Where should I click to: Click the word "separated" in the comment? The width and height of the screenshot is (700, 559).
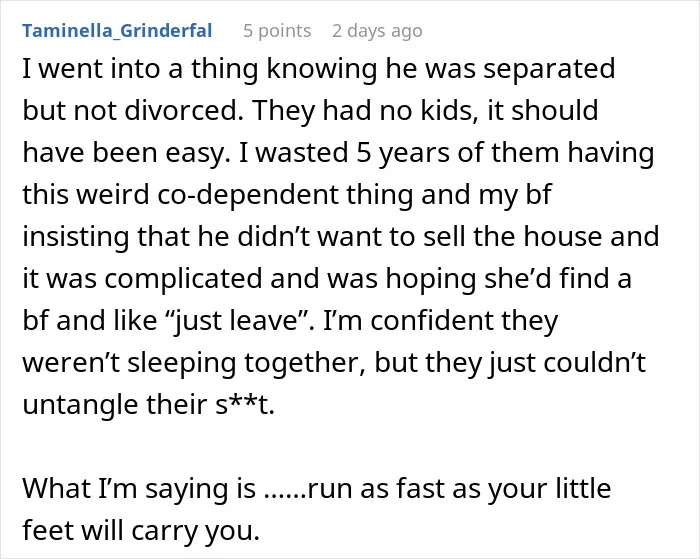click(549, 69)
